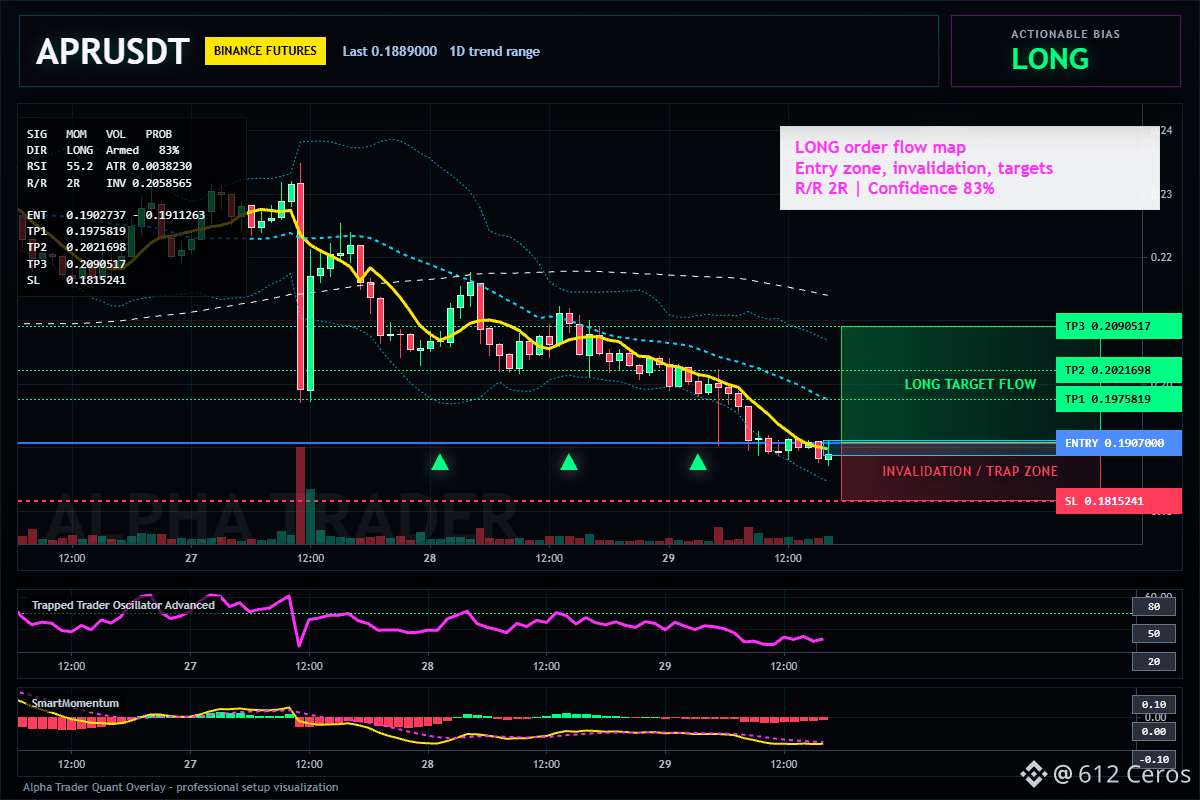Screen dimensions: 1200x800
Task: Select the blue ENTRY 0.1907000 price tag
Action: coord(1120,443)
